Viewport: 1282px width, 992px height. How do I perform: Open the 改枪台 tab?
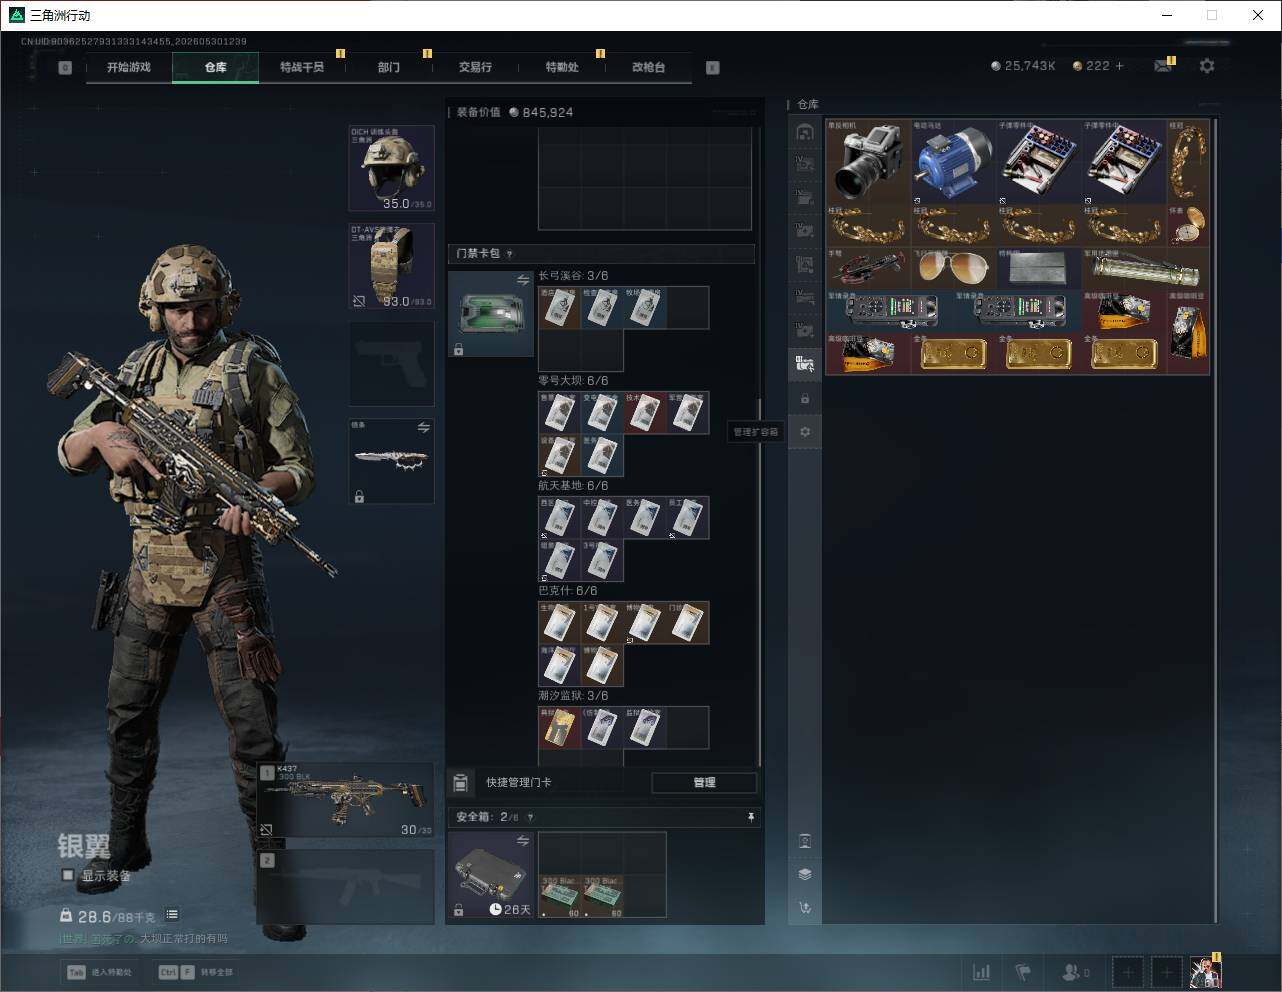(x=648, y=67)
